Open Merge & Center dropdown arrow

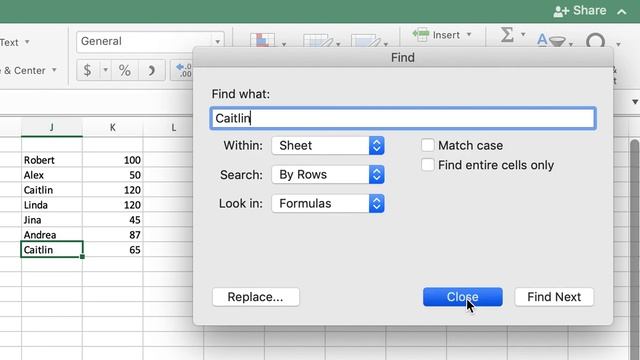pyautogui.click(x=54, y=70)
